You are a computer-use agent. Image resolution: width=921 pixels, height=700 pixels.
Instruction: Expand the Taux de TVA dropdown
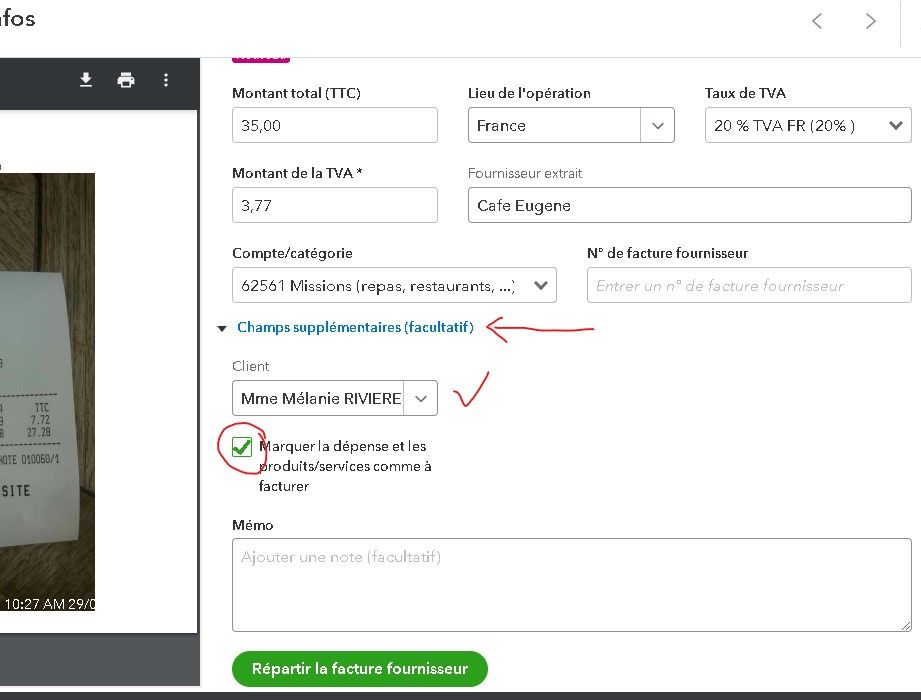coord(894,126)
